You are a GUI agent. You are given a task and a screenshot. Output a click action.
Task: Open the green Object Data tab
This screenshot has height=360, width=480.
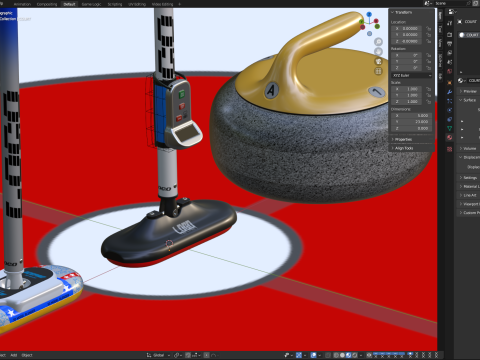[450, 128]
